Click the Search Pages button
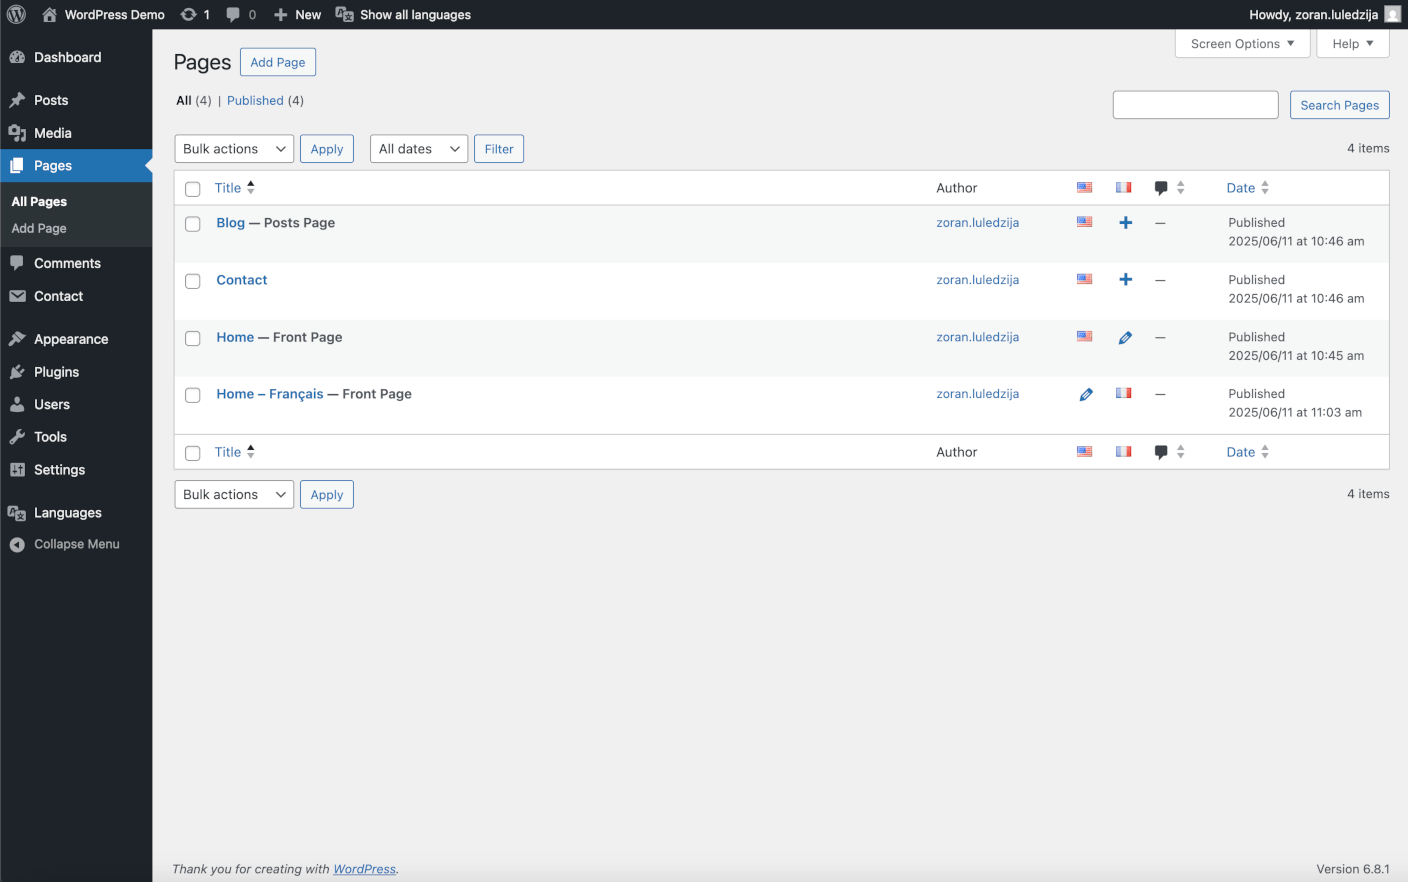Image resolution: width=1408 pixels, height=882 pixels. click(x=1339, y=105)
